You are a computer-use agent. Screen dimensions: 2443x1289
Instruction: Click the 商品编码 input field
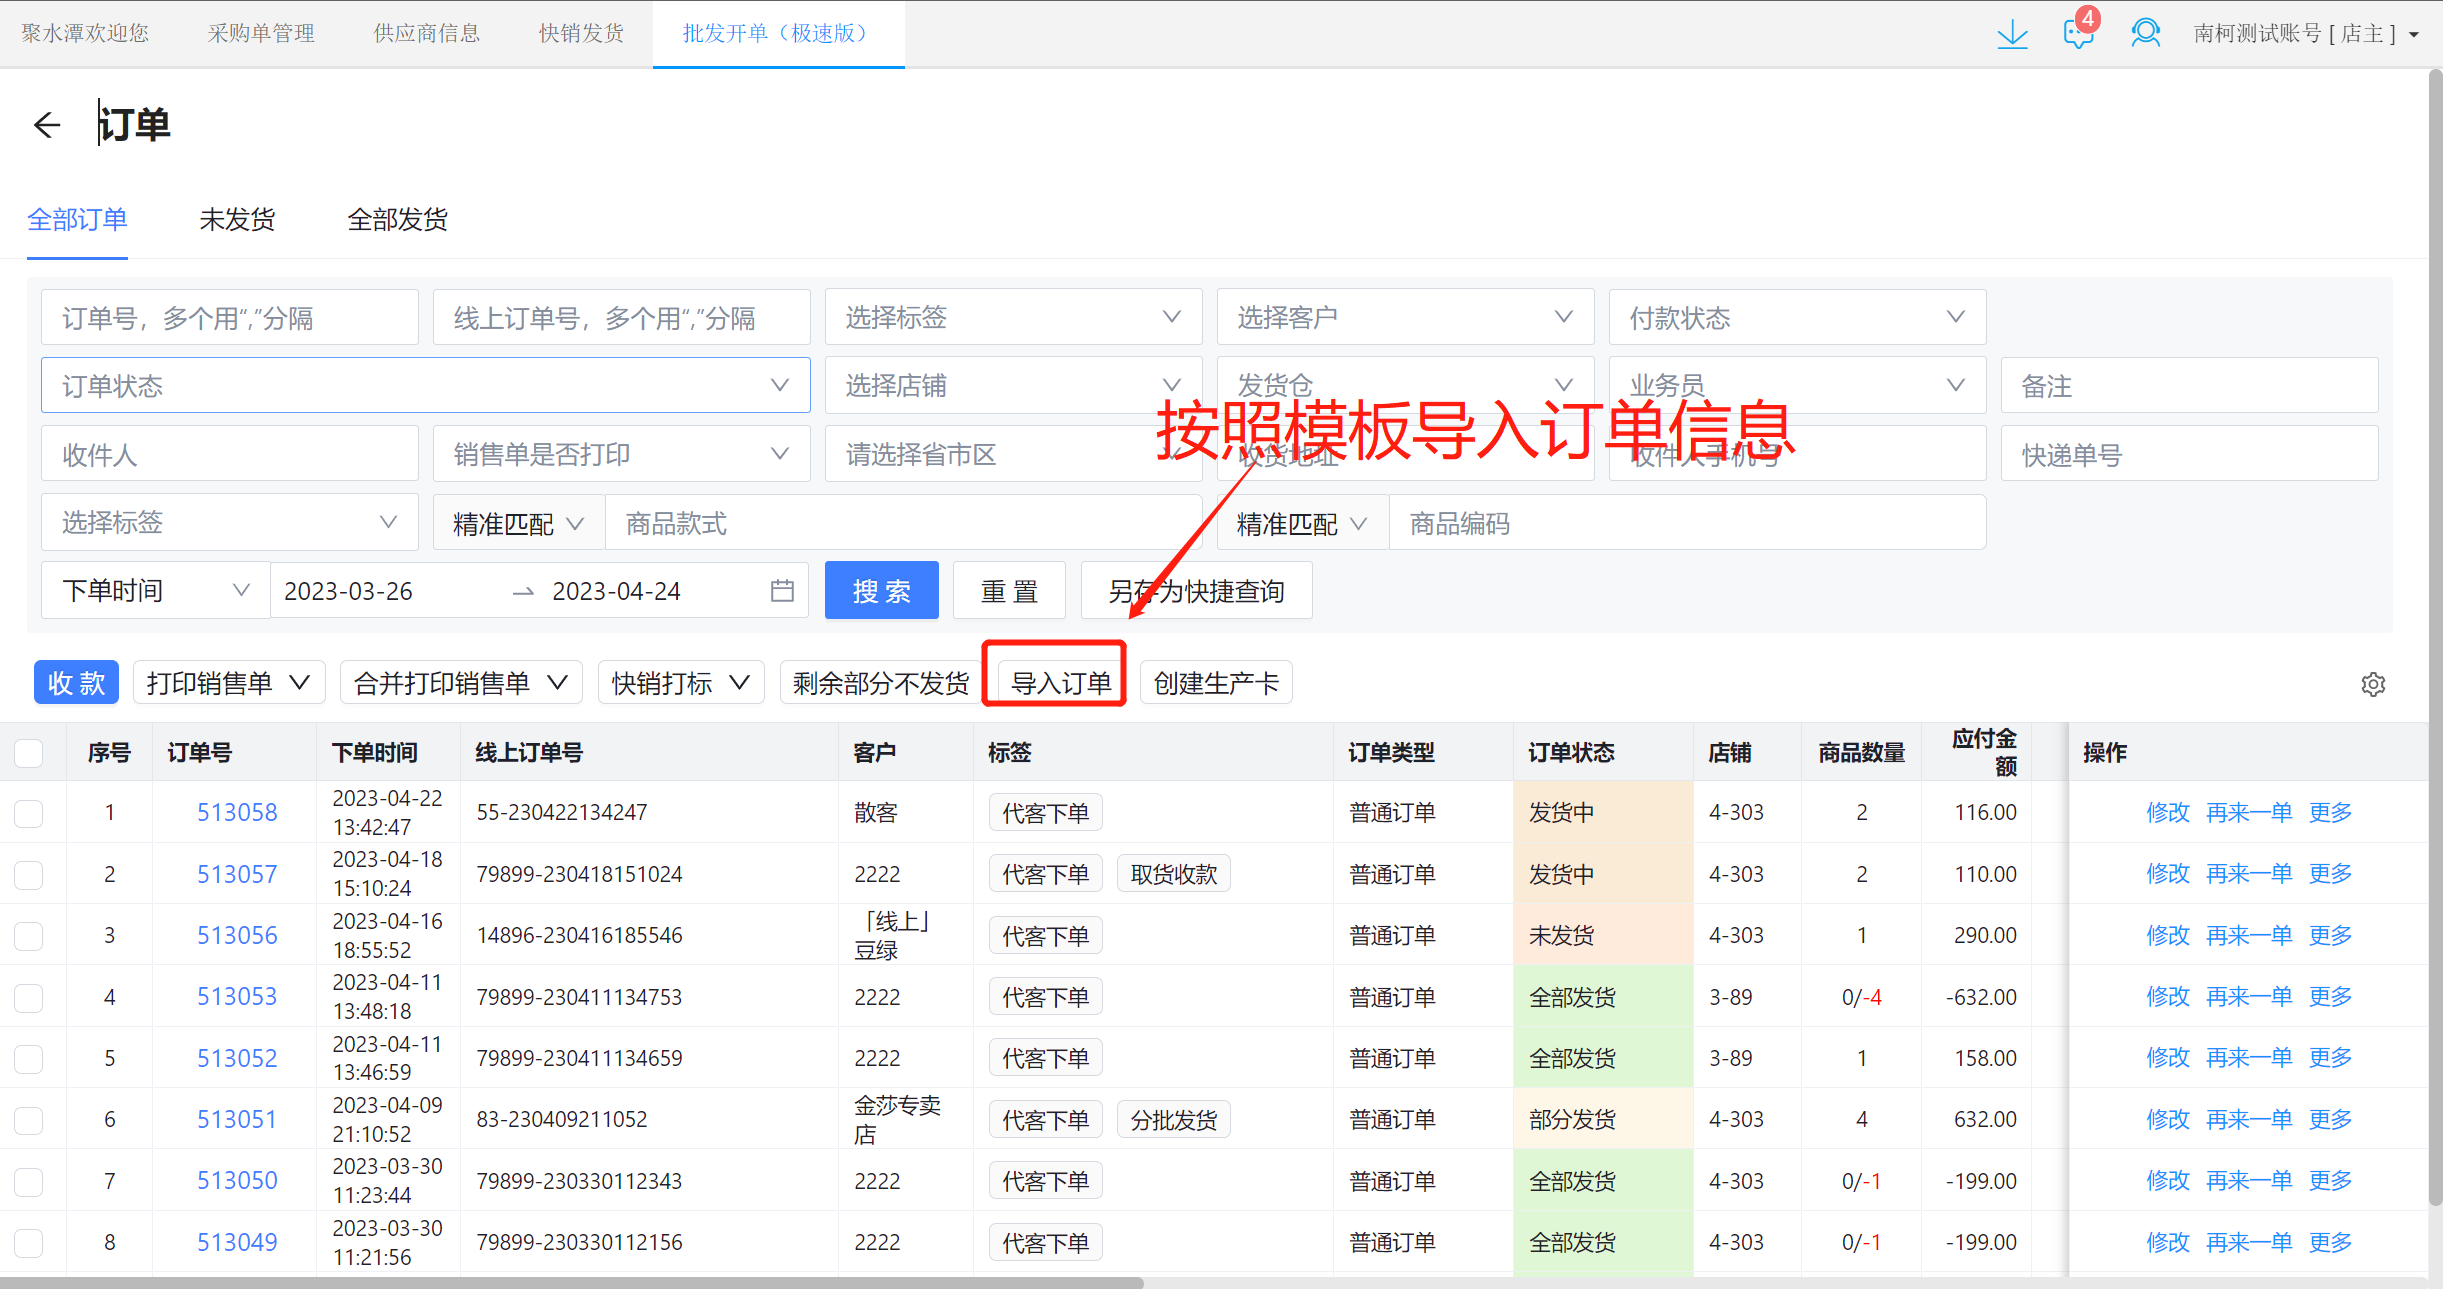pyautogui.click(x=1687, y=522)
